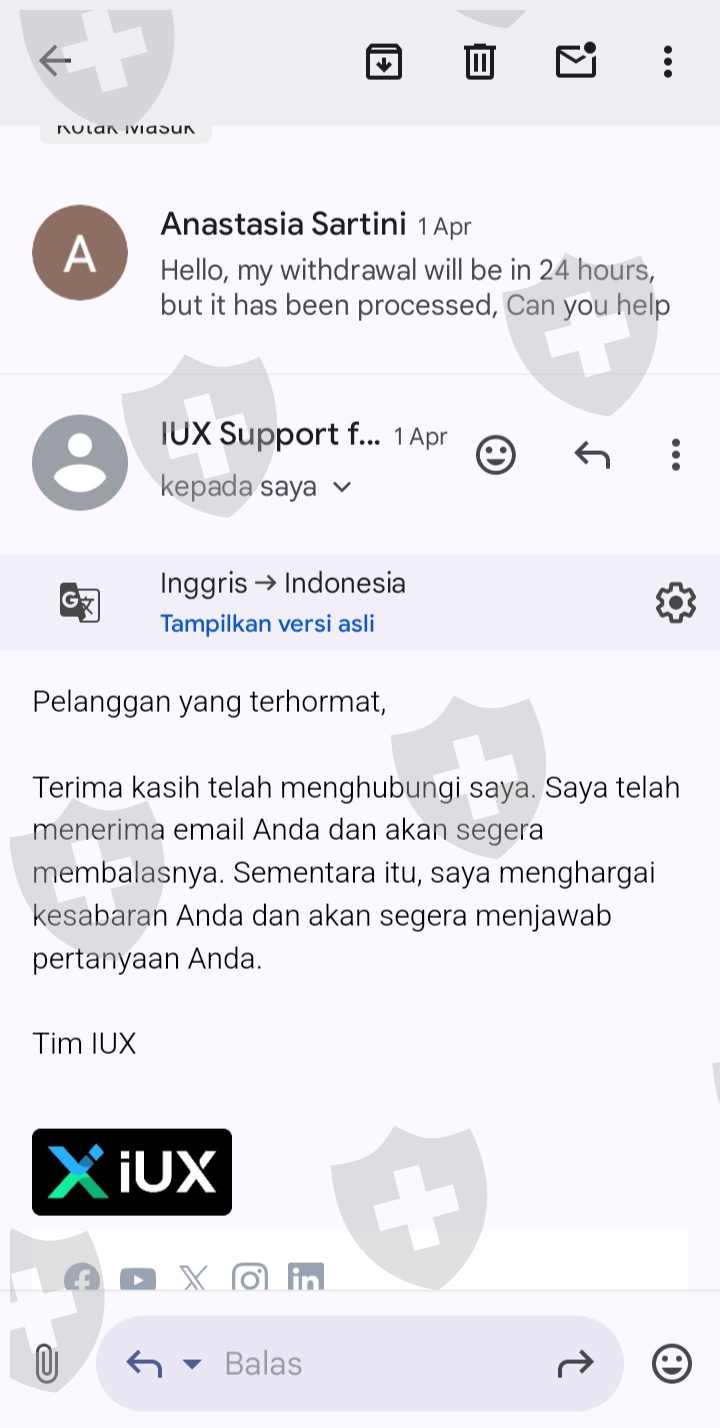Go back using the arrow icon
This screenshot has width=720, height=1428.
coord(55,62)
